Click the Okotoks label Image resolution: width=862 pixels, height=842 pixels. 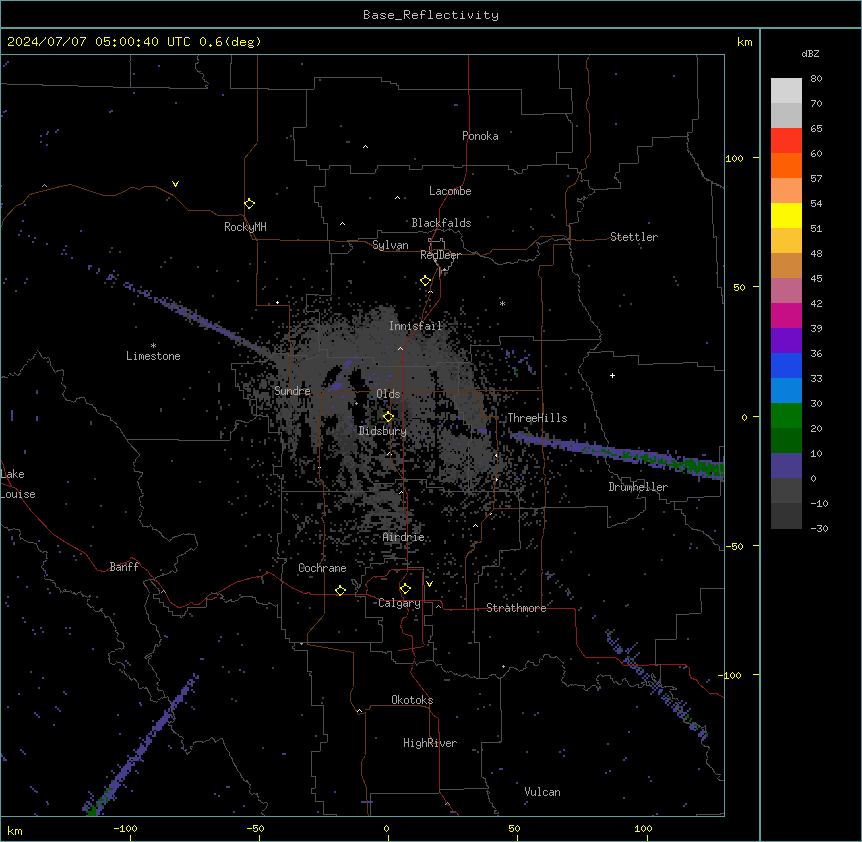(412, 700)
